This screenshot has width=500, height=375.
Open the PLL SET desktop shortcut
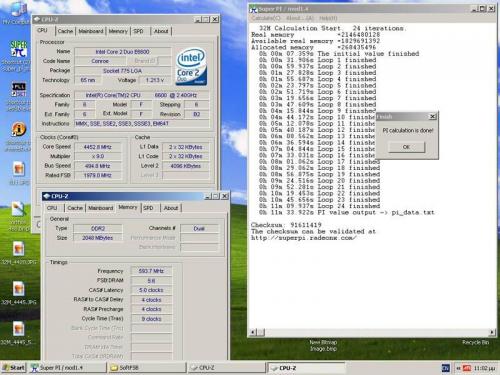pyautogui.click(x=19, y=90)
